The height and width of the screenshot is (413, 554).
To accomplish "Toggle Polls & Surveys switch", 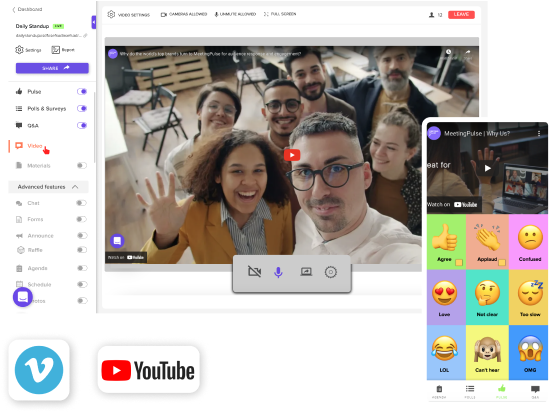I will tap(82, 108).
